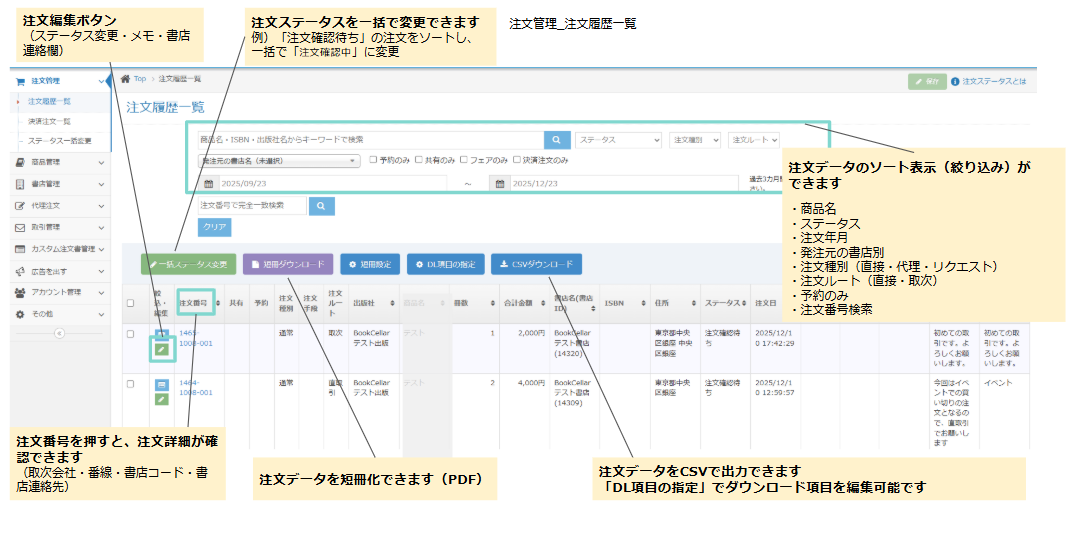
Task: Sort table by ISBN column arrows
Action: click(x=643, y=304)
